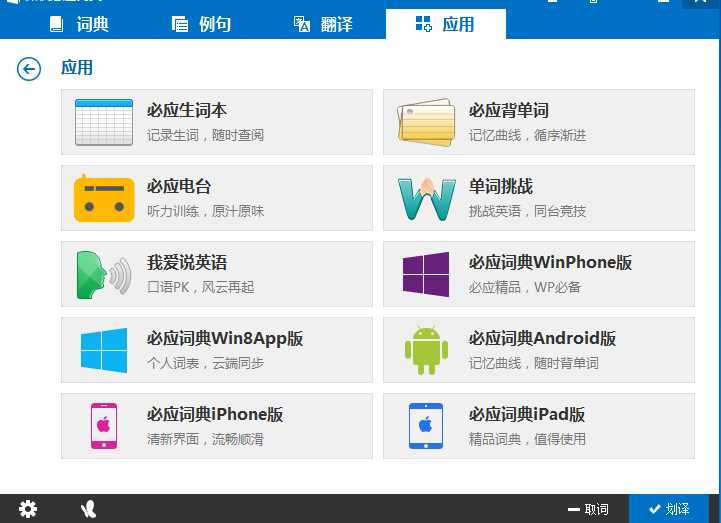Click the blue iPad icon
This screenshot has width=721, height=523.
426,426
